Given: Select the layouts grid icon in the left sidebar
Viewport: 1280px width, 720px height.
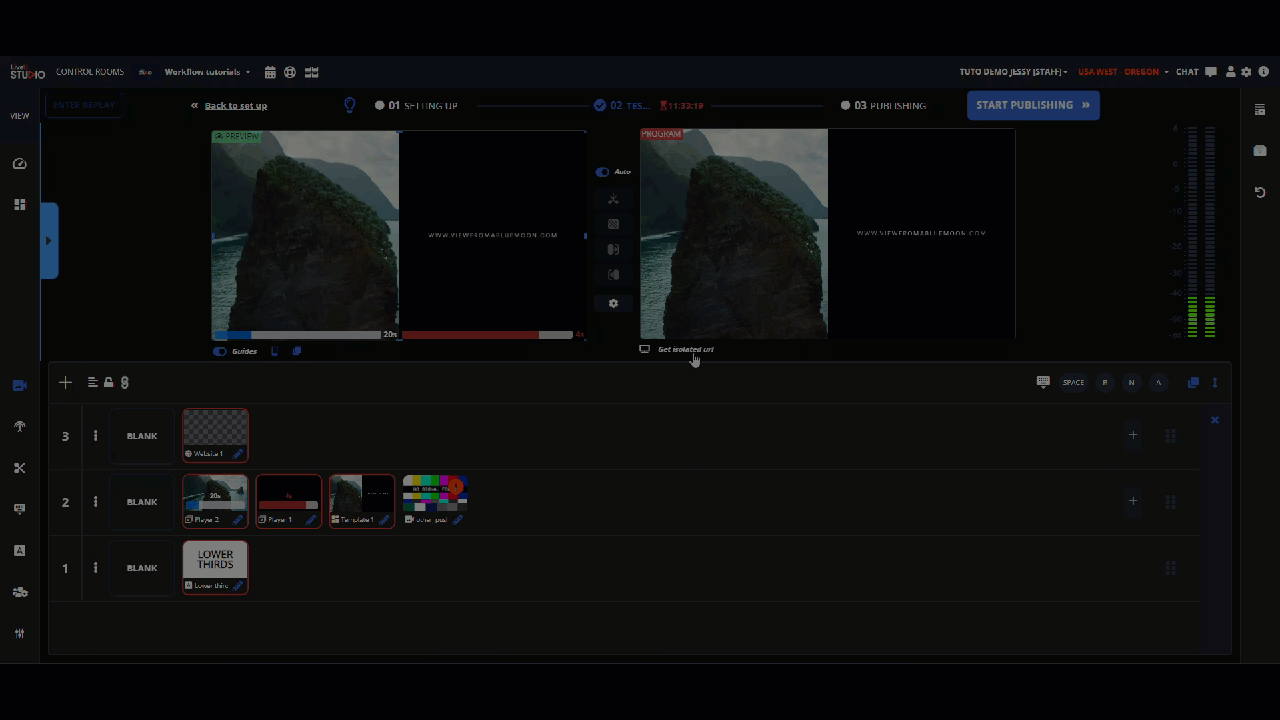Looking at the screenshot, I should 19,204.
